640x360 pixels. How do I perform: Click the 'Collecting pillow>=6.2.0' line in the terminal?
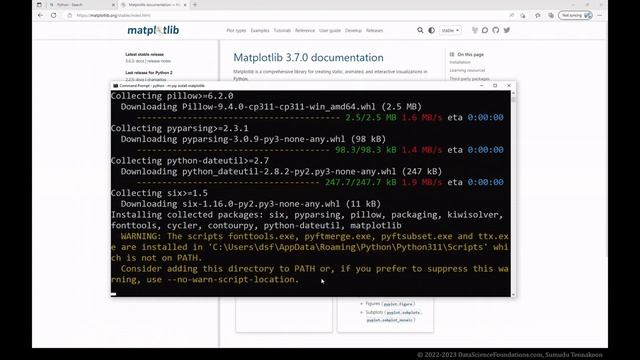tap(172, 96)
